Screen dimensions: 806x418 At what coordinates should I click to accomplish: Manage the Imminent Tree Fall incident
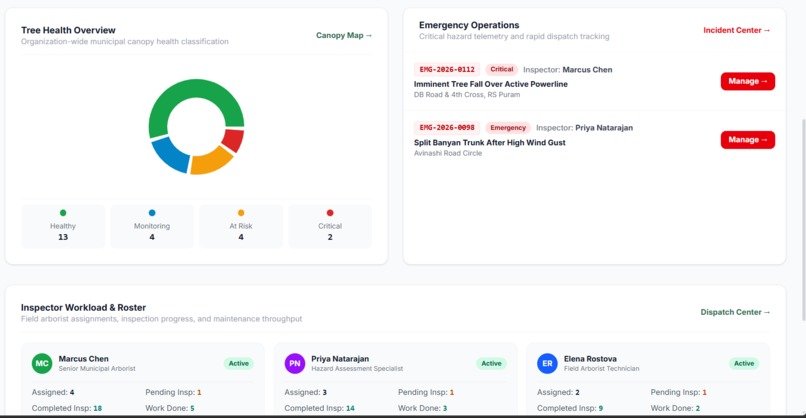click(747, 81)
